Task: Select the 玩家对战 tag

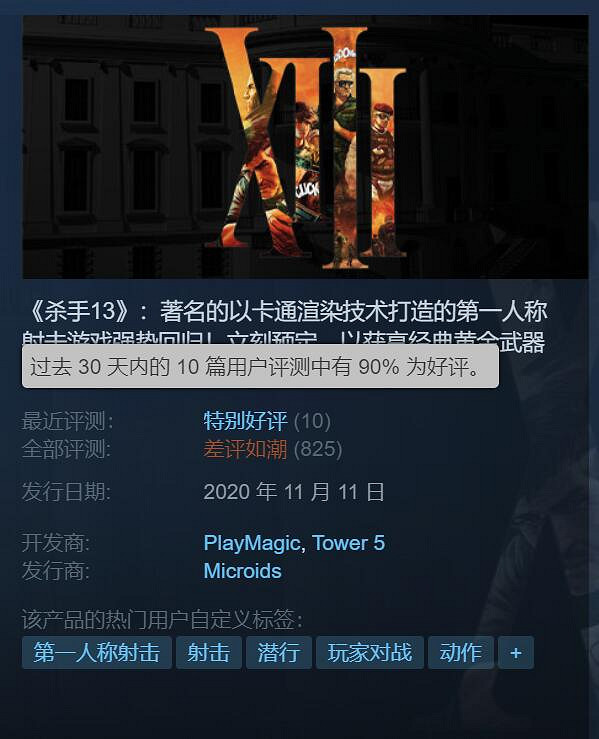Action: click(x=370, y=653)
